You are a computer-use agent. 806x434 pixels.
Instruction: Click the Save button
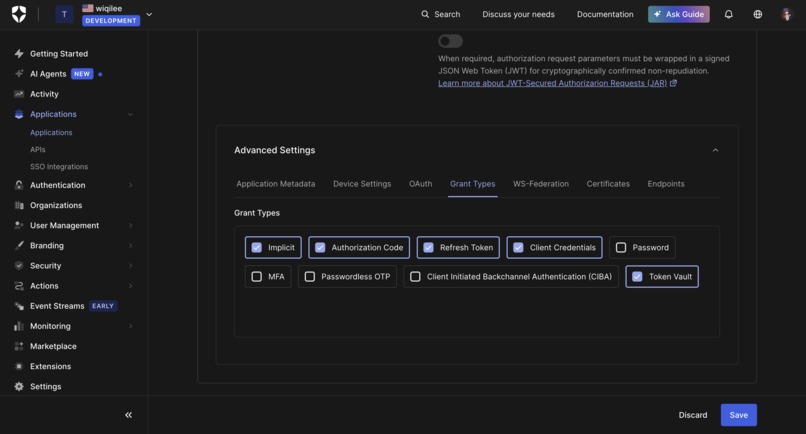coord(739,415)
